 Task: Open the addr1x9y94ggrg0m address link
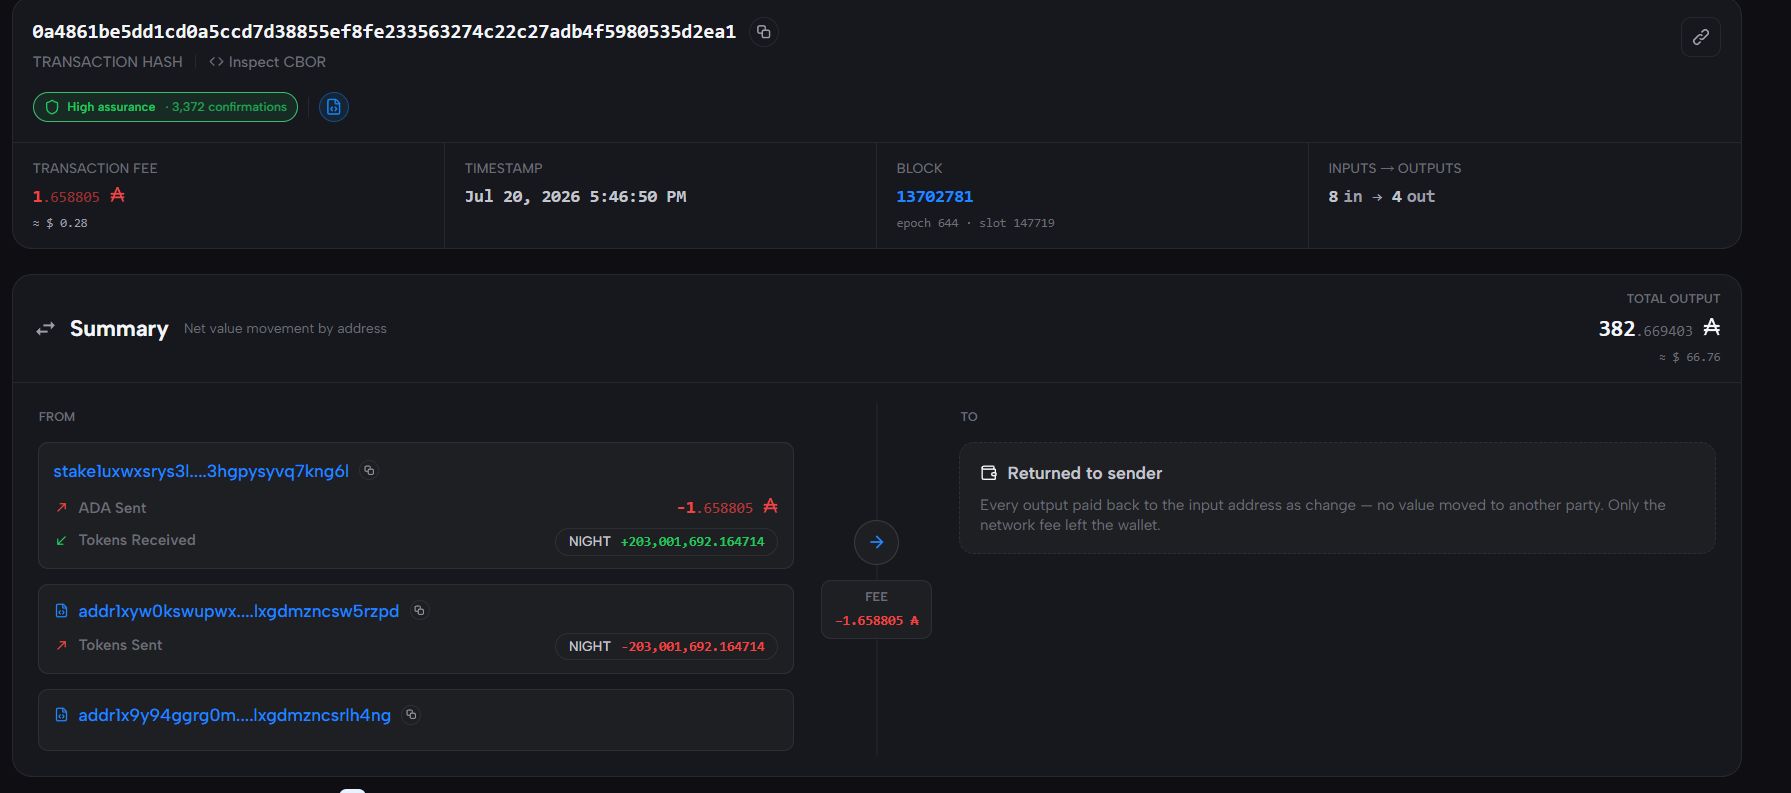pos(234,715)
